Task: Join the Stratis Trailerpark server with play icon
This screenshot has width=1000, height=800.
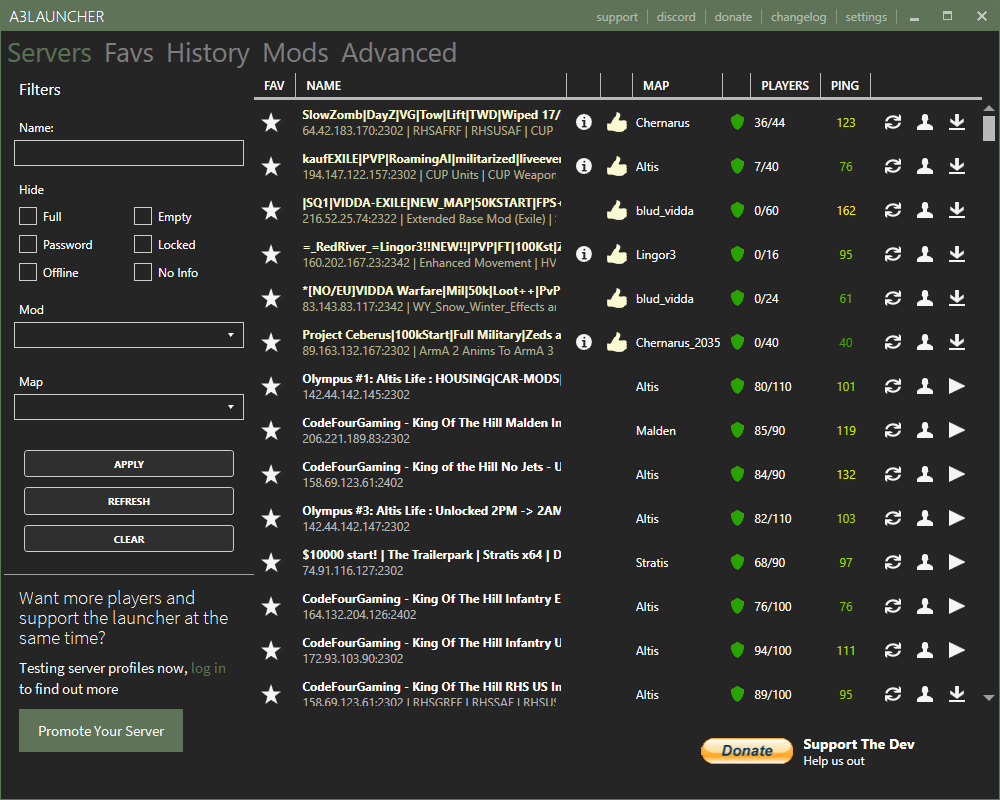Action: (957, 562)
